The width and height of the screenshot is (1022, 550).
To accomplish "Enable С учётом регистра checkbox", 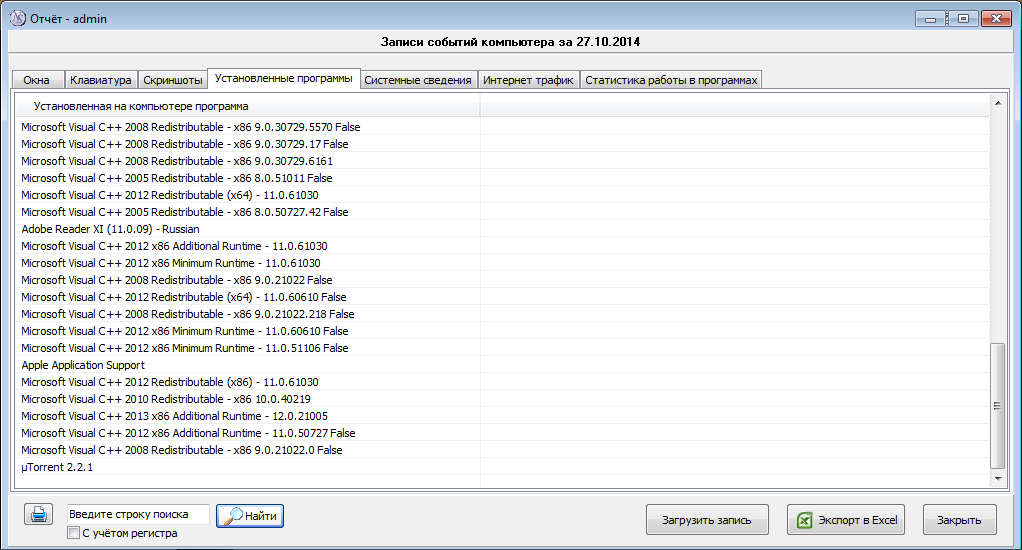I will pyautogui.click(x=74, y=533).
